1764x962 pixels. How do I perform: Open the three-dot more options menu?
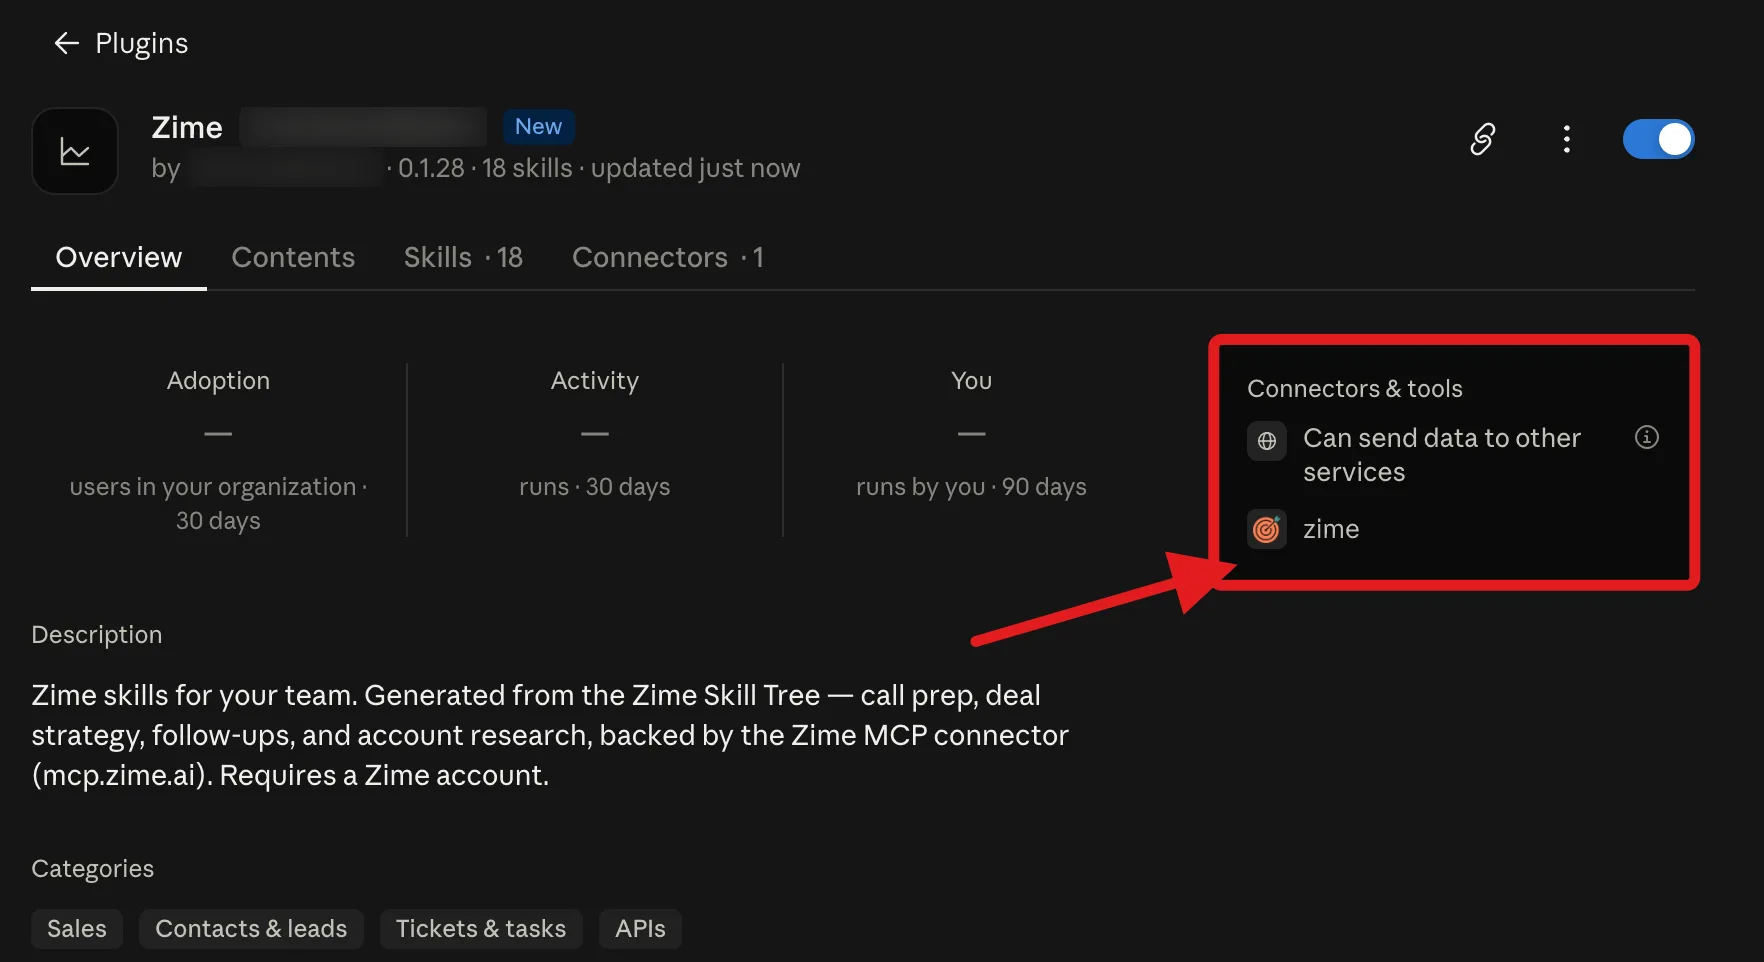[x=1566, y=139]
